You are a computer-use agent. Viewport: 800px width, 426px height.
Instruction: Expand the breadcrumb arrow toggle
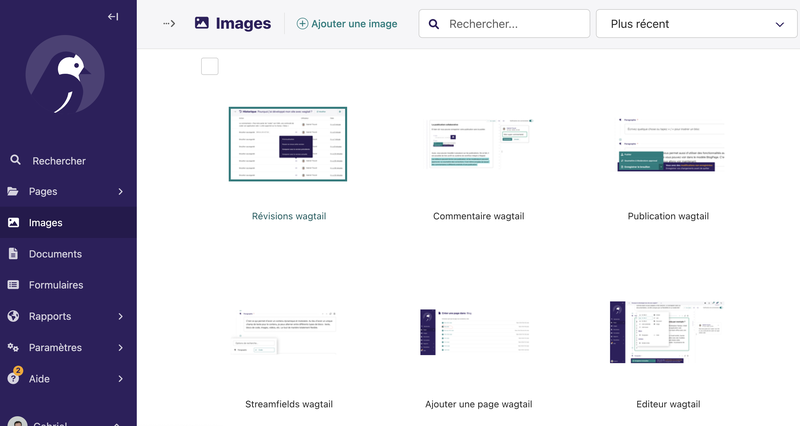point(169,23)
